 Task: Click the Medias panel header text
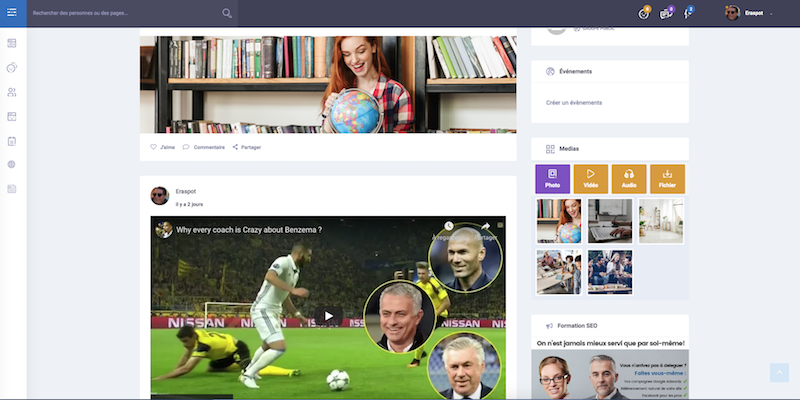pyautogui.click(x=569, y=149)
